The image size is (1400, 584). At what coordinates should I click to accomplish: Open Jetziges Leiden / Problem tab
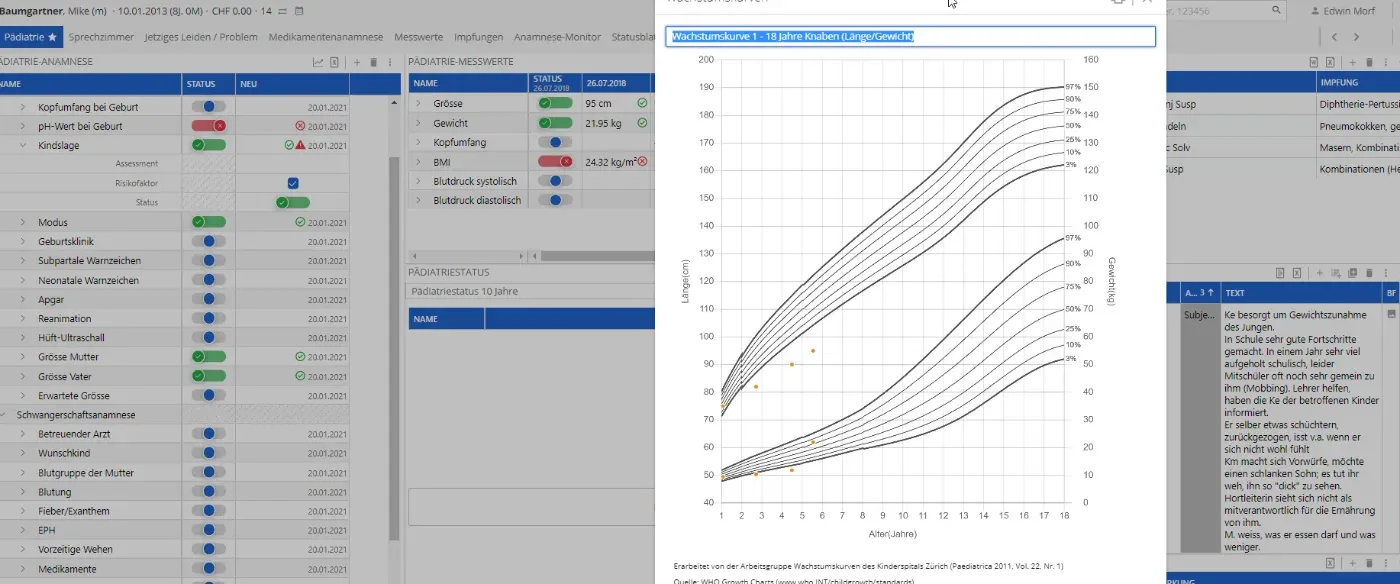click(x=200, y=36)
